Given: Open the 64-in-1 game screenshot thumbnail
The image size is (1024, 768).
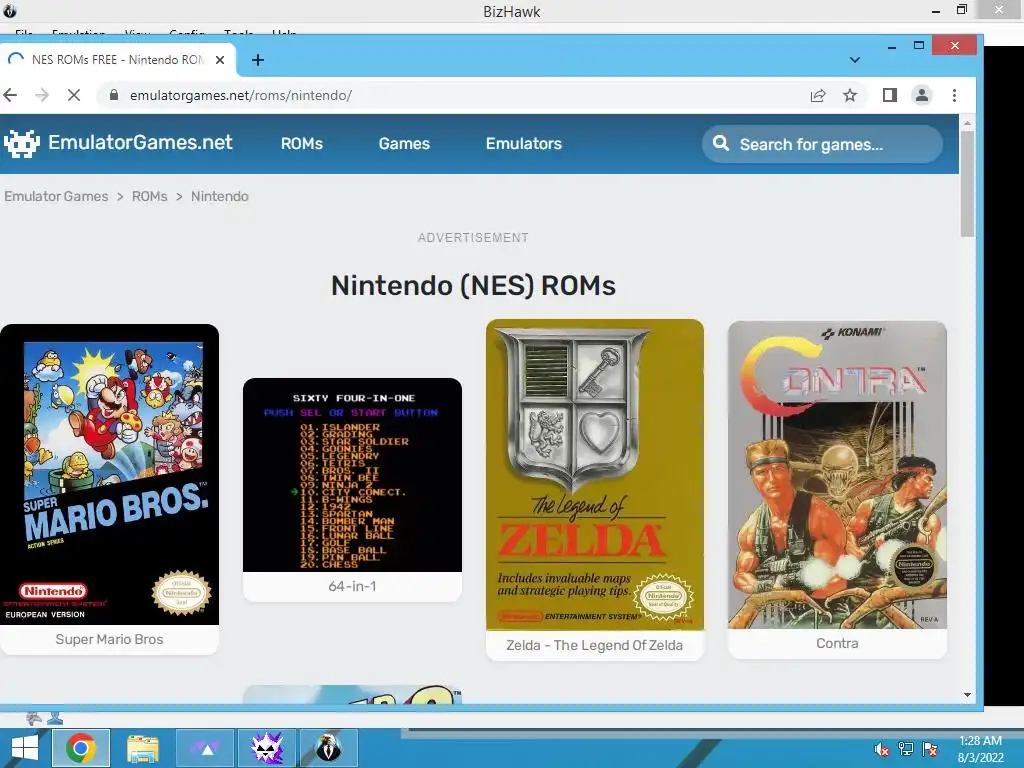Looking at the screenshot, I should click(x=352, y=475).
